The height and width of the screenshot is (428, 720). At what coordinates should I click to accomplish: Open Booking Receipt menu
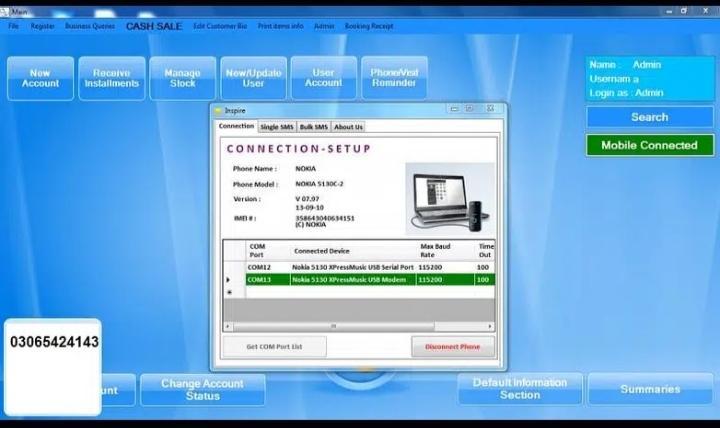(369, 26)
